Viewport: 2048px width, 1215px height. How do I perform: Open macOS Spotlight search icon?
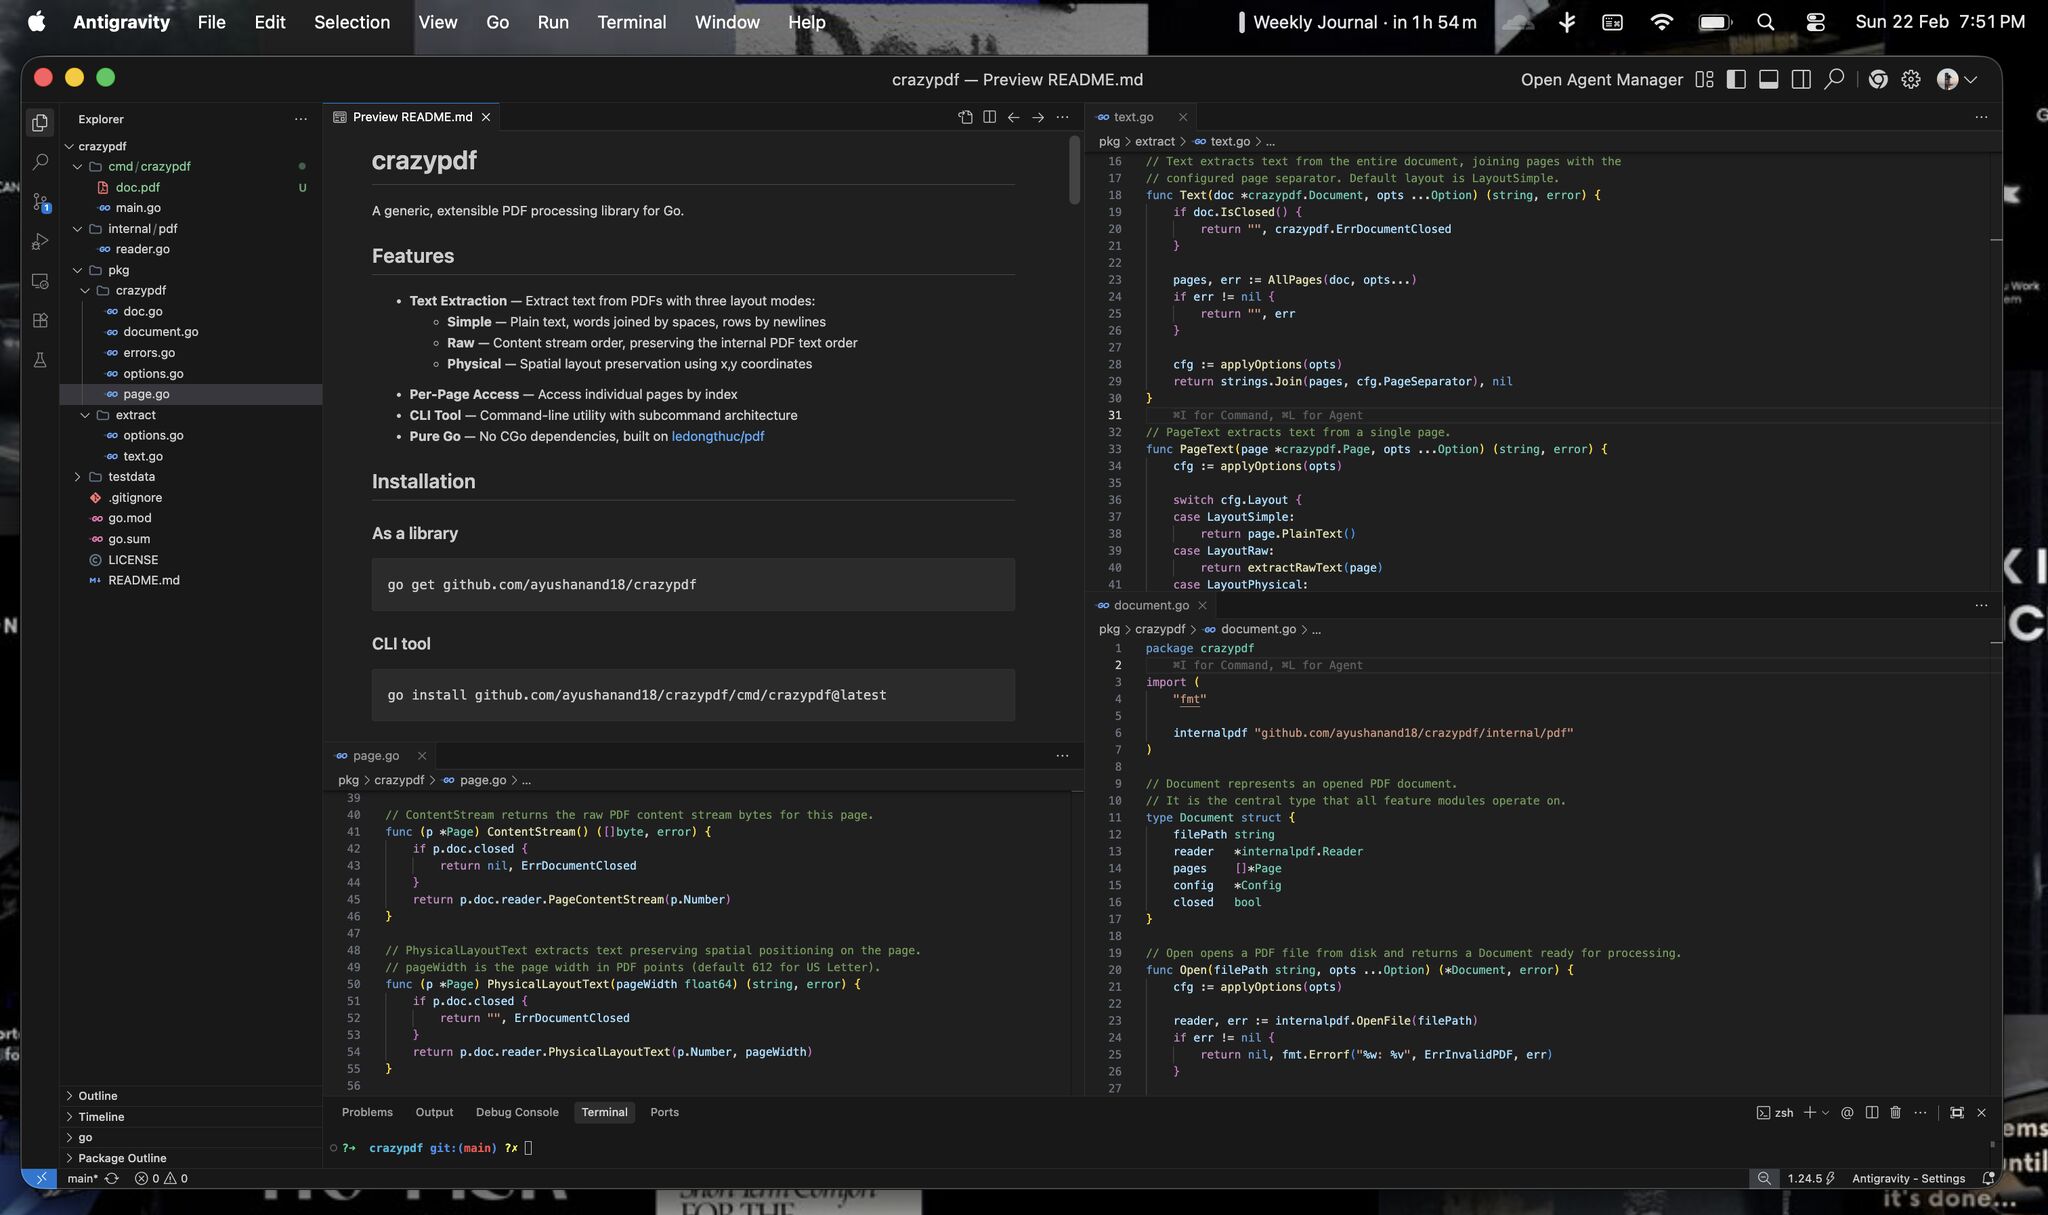(1765, 22)
